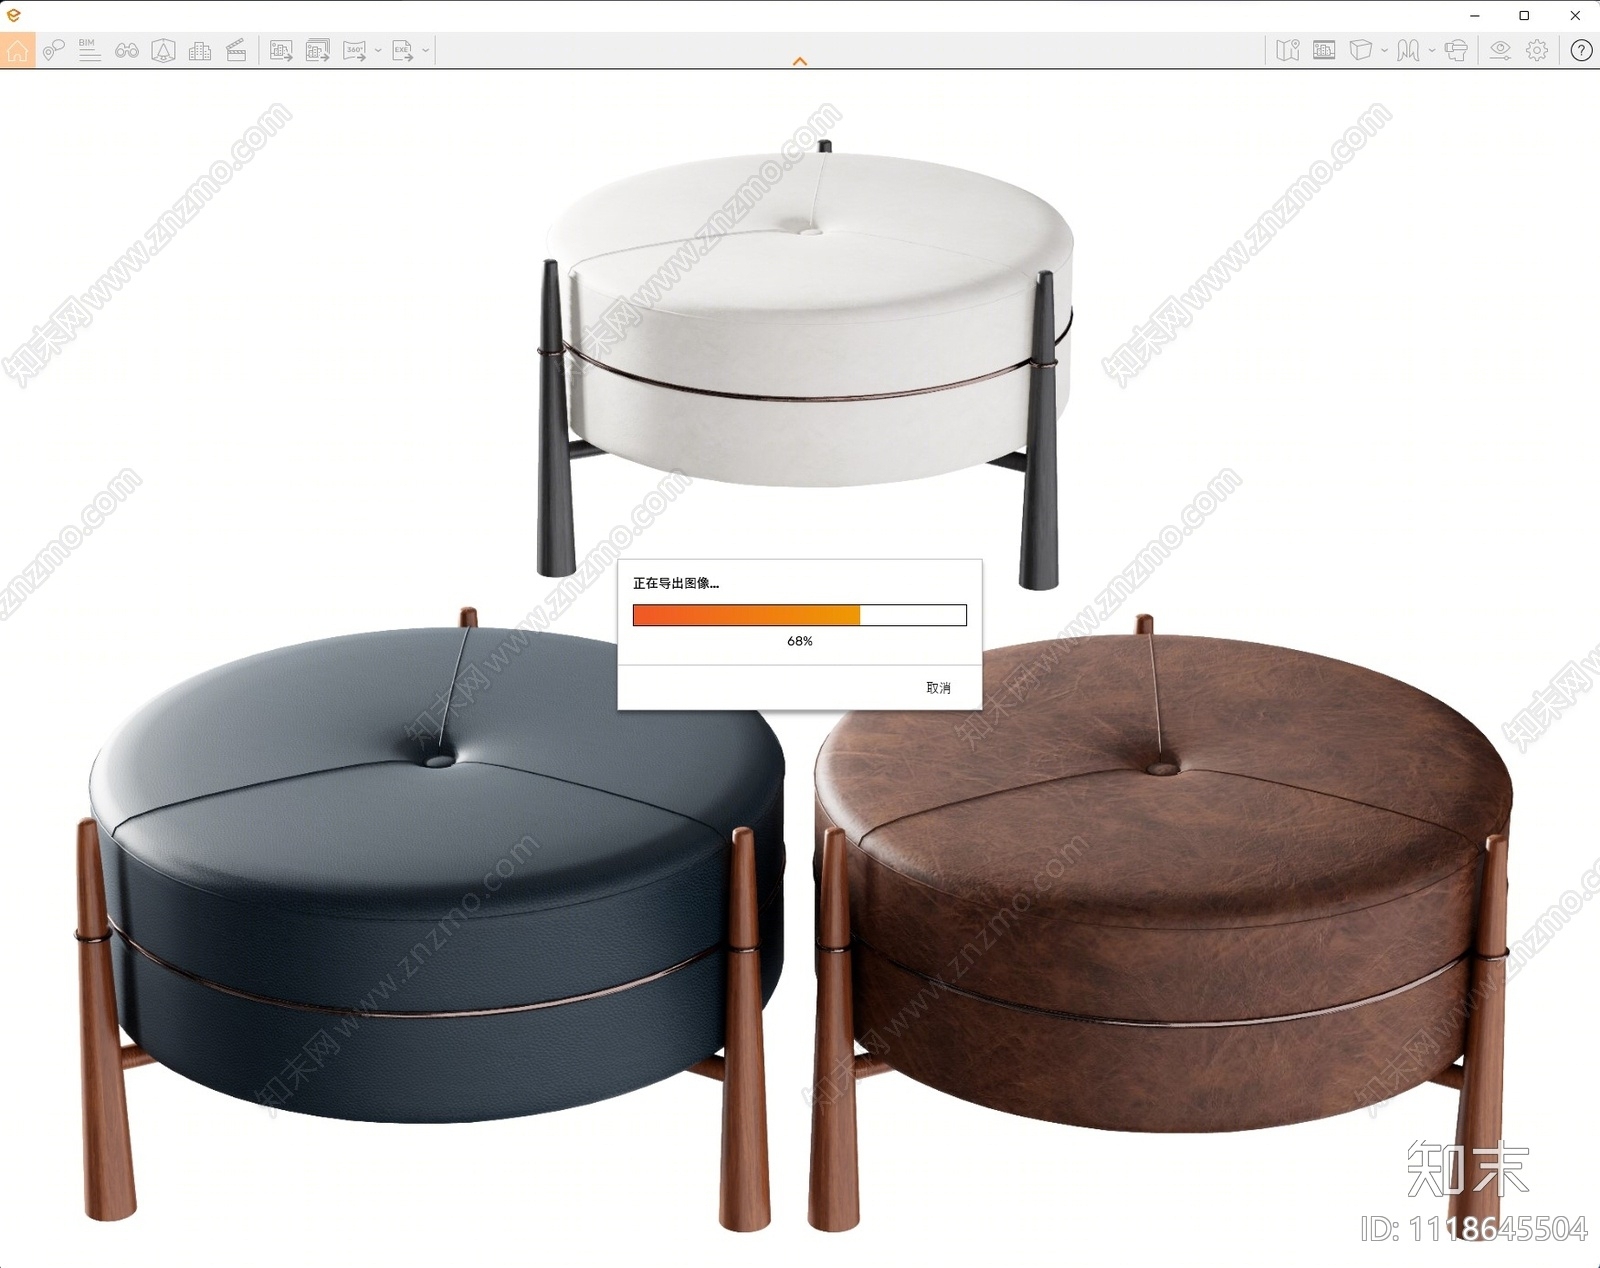The width and height of the screenshot is (1600, 1268).
Task: Enable VR headset mode
Action: pos(1456,50)
